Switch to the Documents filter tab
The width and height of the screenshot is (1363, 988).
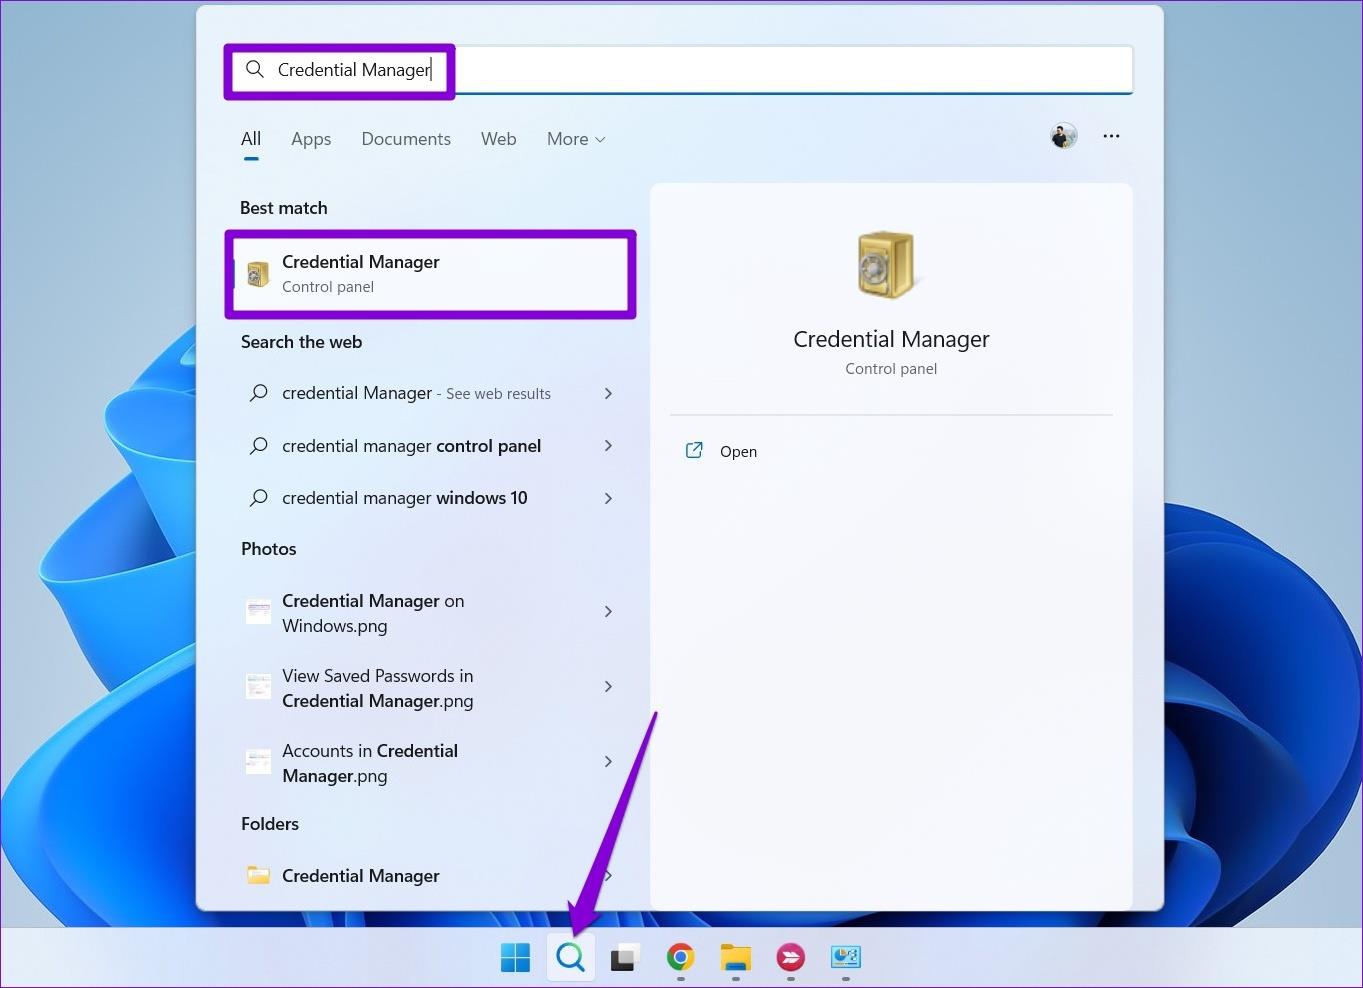406,139
